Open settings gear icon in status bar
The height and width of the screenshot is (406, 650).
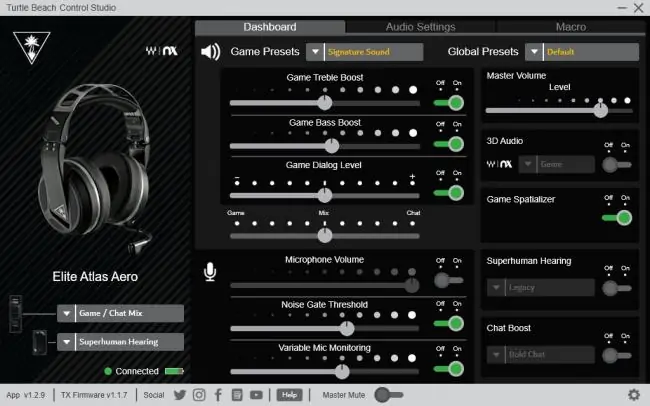pos(634,395)
